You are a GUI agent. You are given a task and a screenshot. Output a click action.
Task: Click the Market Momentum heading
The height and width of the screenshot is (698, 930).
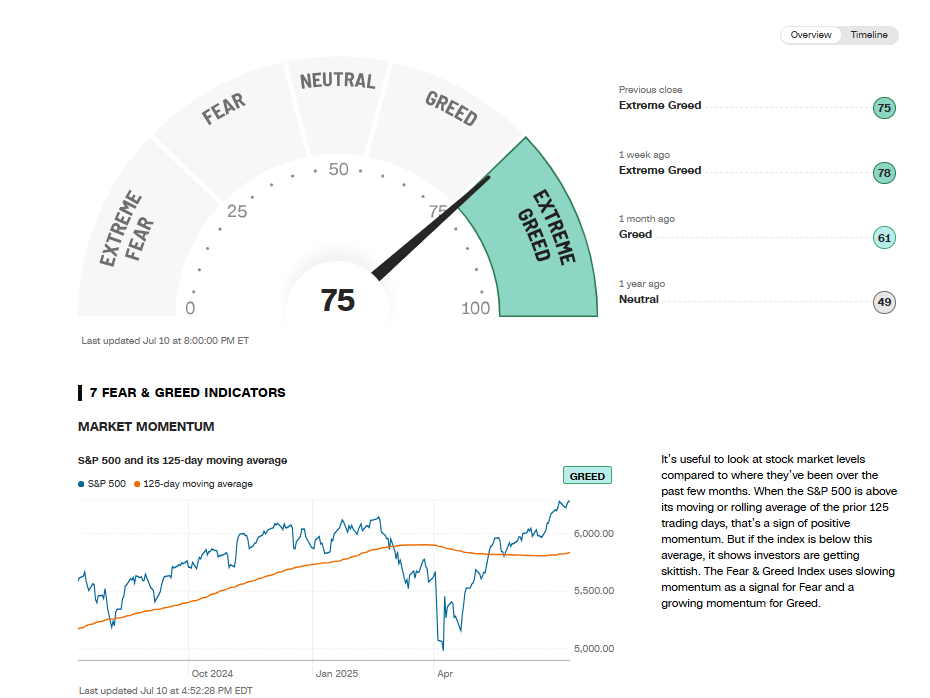tap(146, 427)
